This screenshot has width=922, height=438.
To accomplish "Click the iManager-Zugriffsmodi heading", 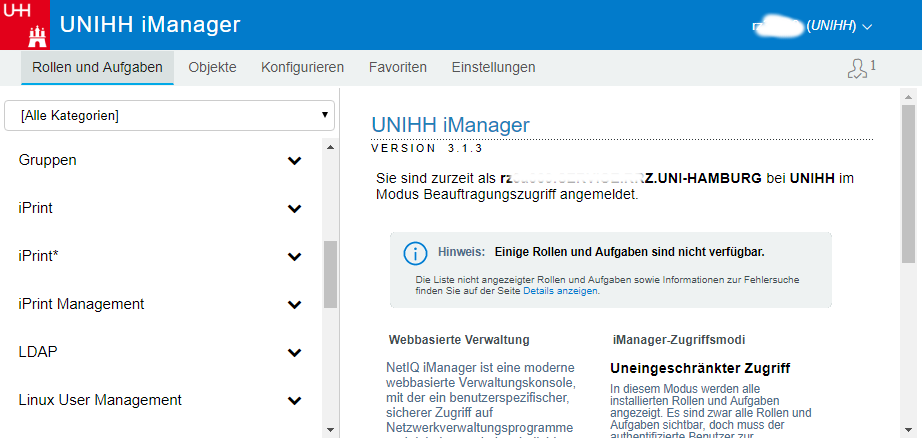I will [679, 340].
